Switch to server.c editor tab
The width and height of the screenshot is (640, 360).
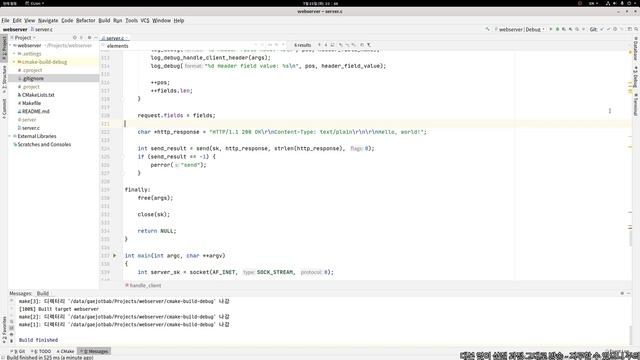[114, 38]
